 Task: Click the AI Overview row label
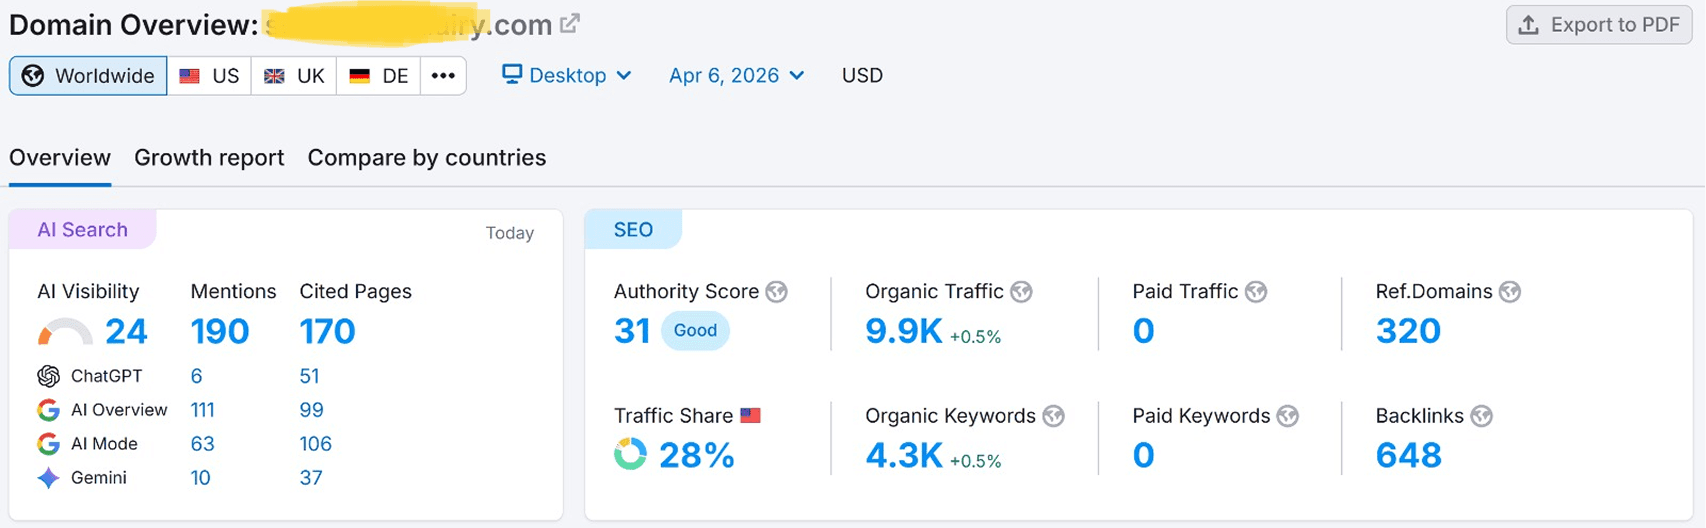pyautogui.click(x=119, y=410)
